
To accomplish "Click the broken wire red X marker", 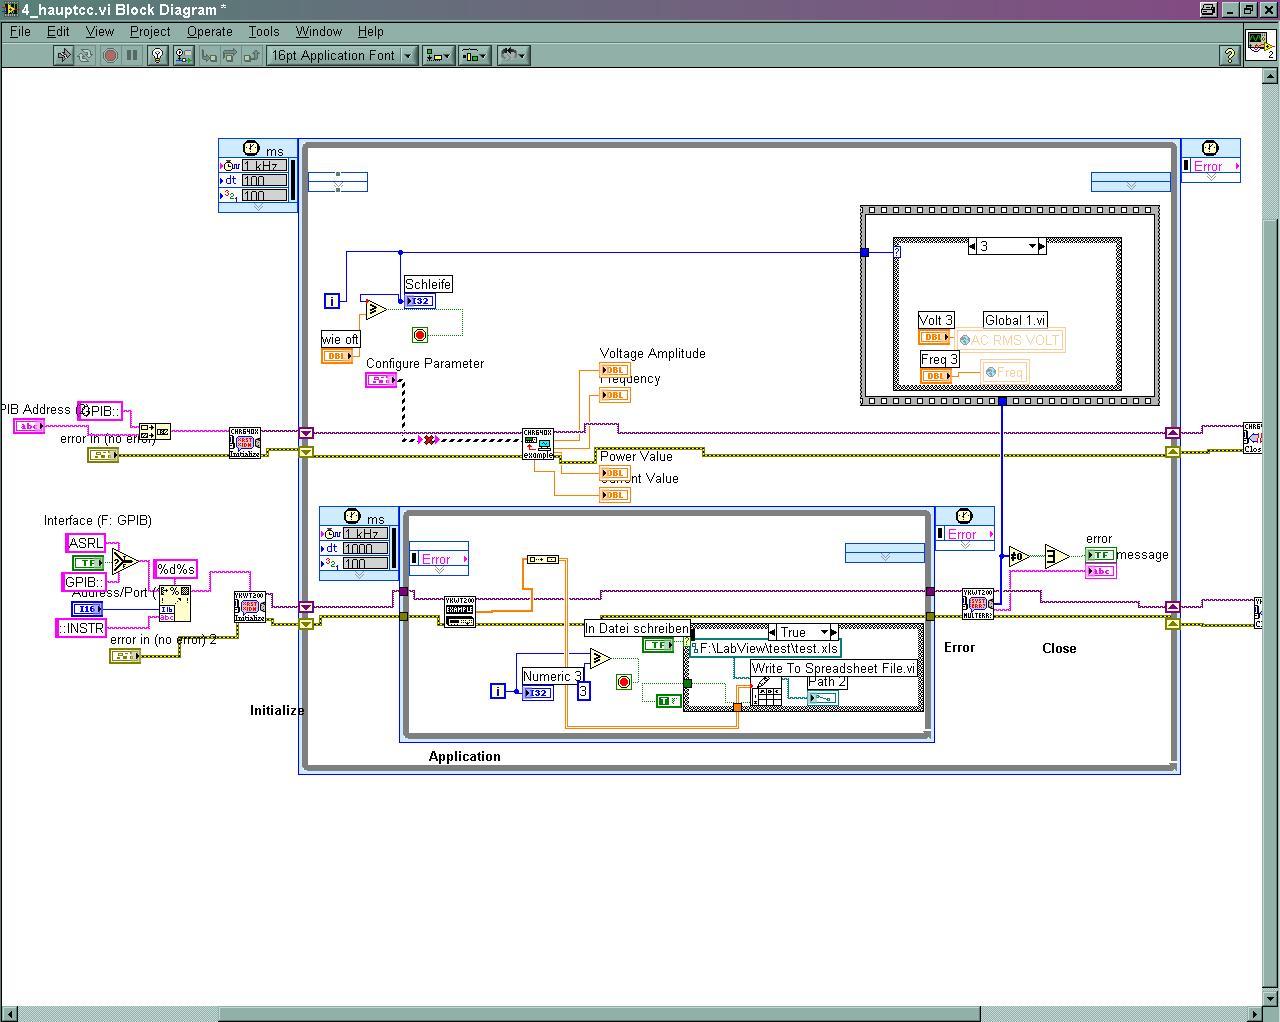I will point(429,440).
